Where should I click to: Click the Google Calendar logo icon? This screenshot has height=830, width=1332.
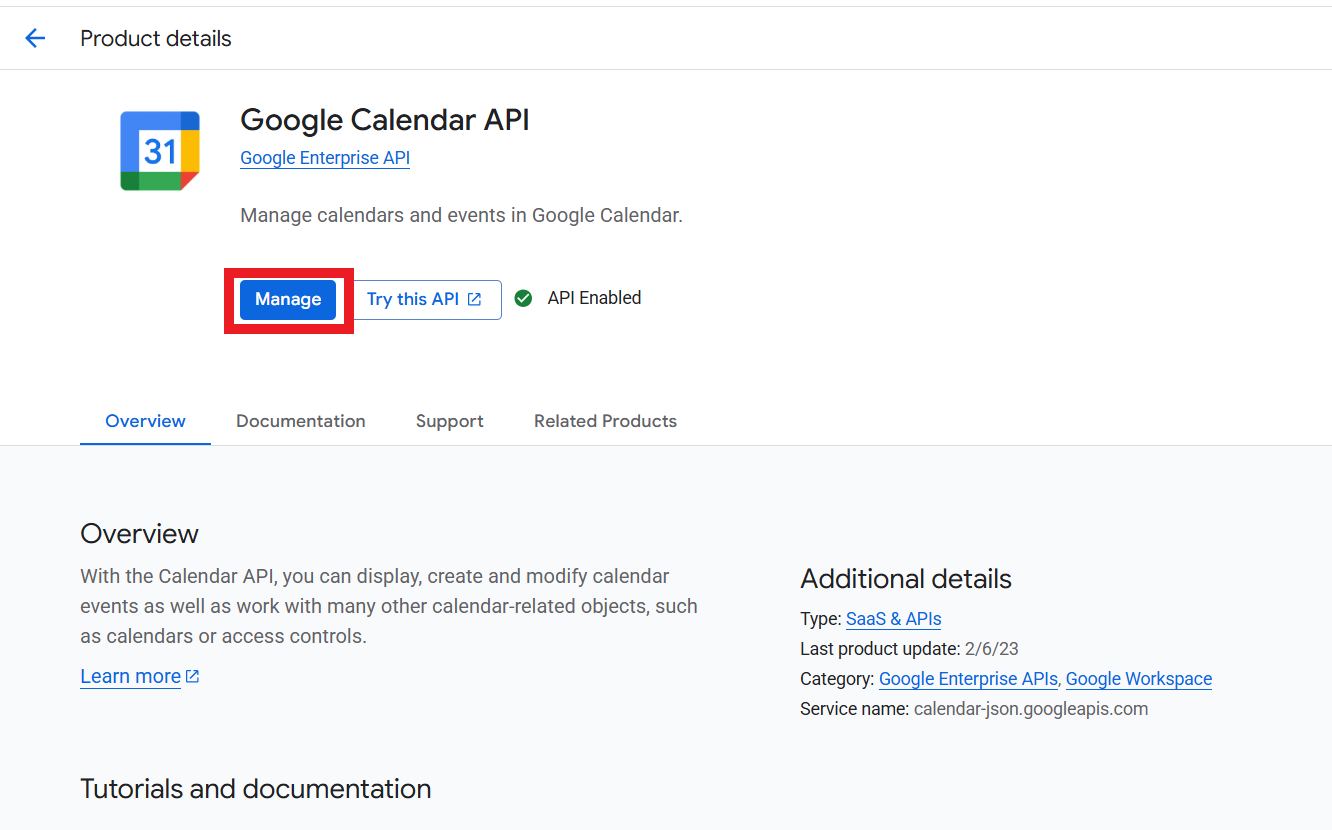tap(160, 151)
